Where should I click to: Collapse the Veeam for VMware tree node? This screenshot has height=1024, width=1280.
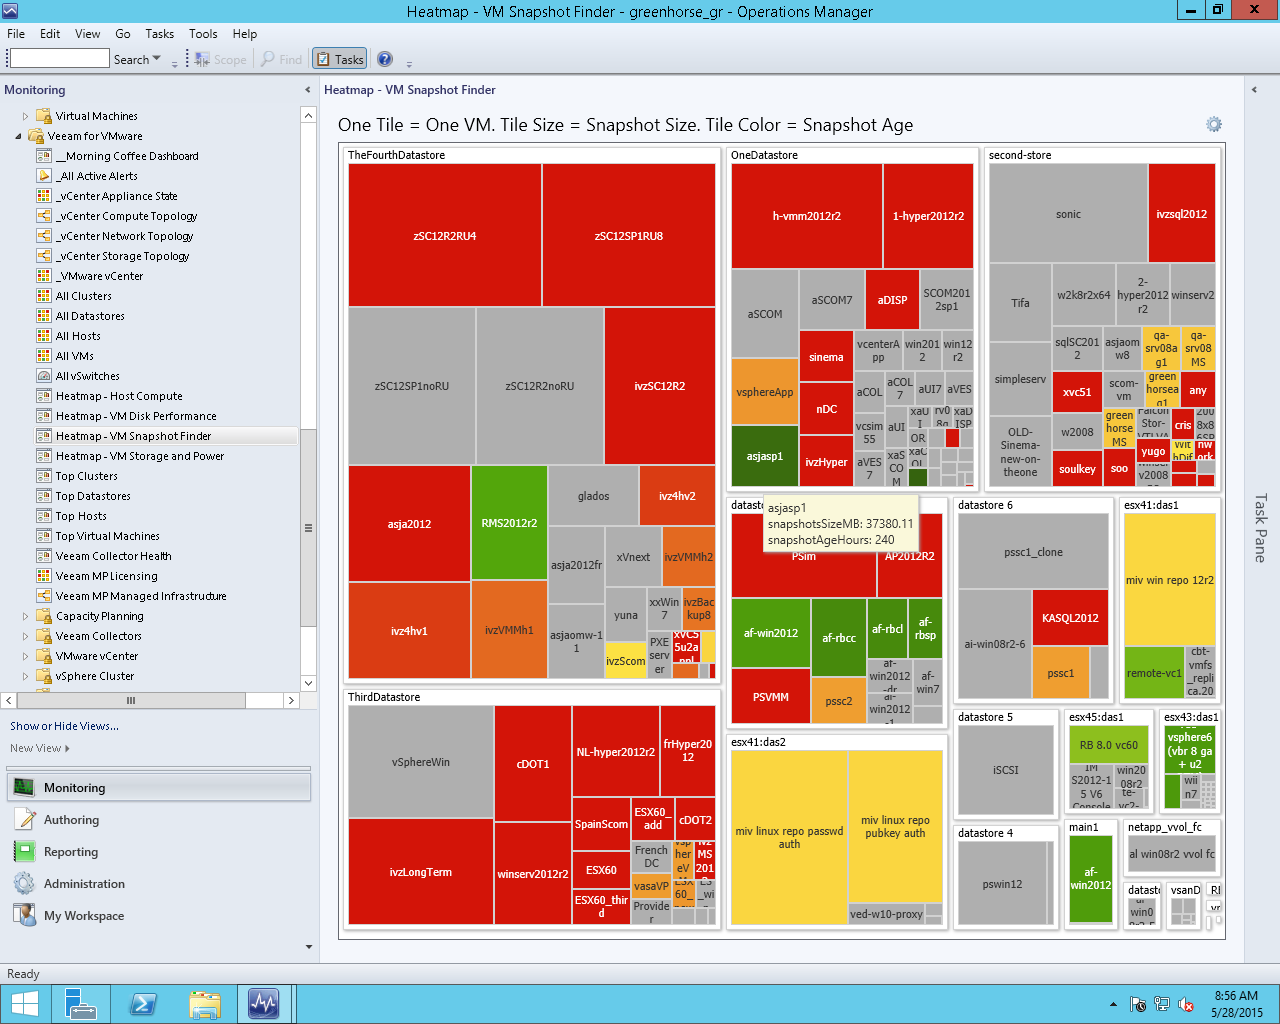[18, 136]
